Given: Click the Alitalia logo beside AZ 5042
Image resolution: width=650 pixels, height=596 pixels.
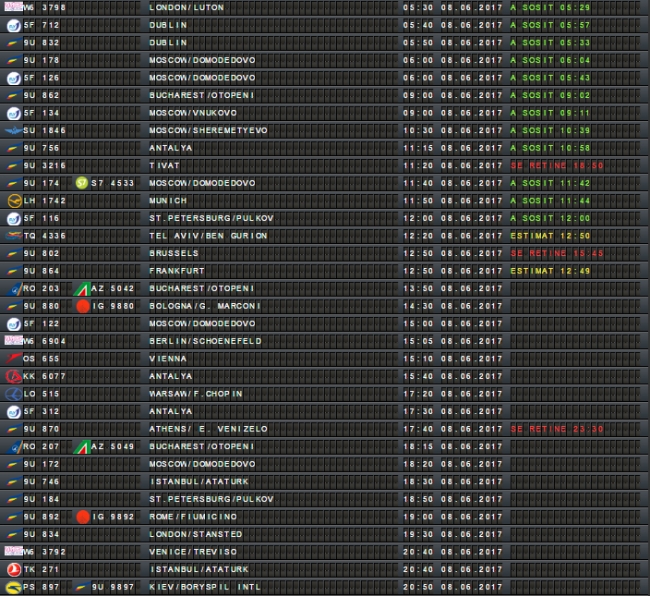Looking at the screenshot, I should coord(82,289).
